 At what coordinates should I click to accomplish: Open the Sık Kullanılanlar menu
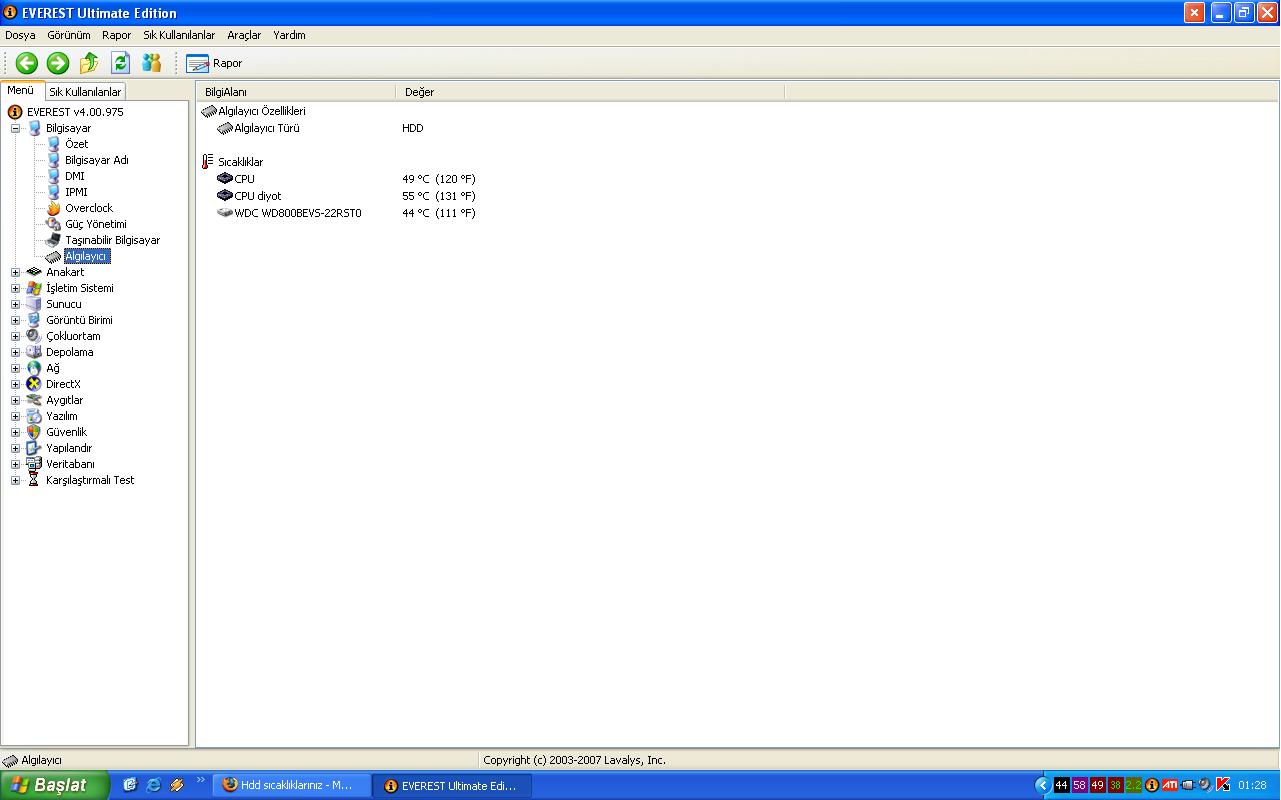(179, 35)
